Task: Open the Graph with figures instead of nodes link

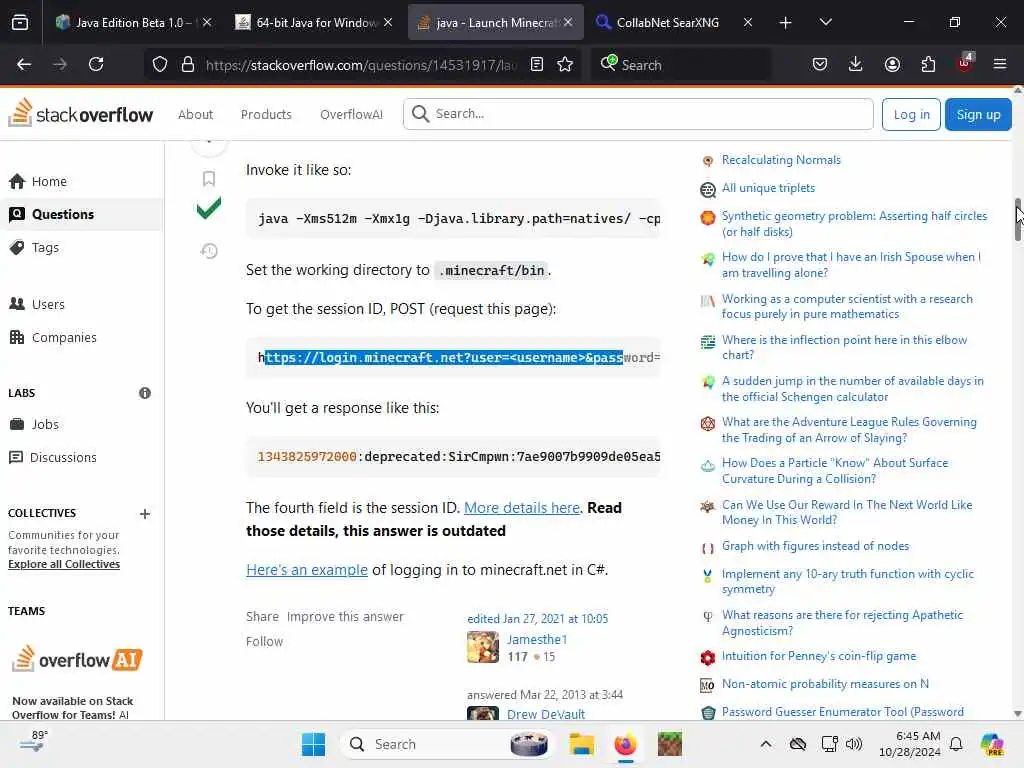Action: click(815, 546)
